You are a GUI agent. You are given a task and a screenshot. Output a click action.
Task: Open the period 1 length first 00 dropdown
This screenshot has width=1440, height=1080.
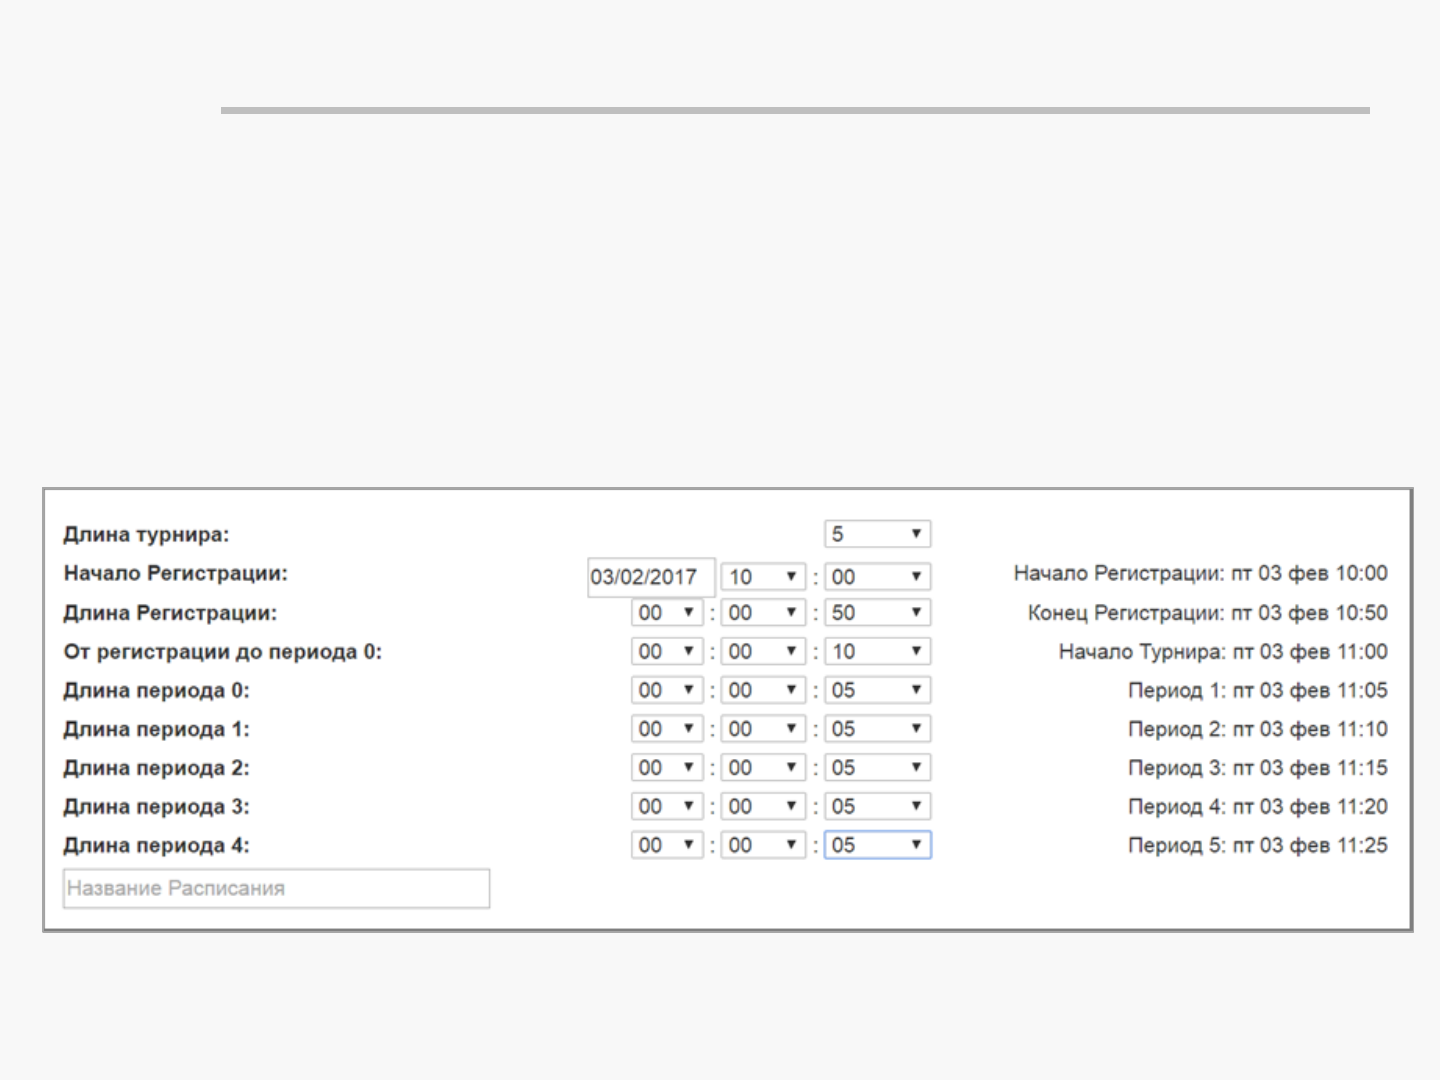[667, 729]
